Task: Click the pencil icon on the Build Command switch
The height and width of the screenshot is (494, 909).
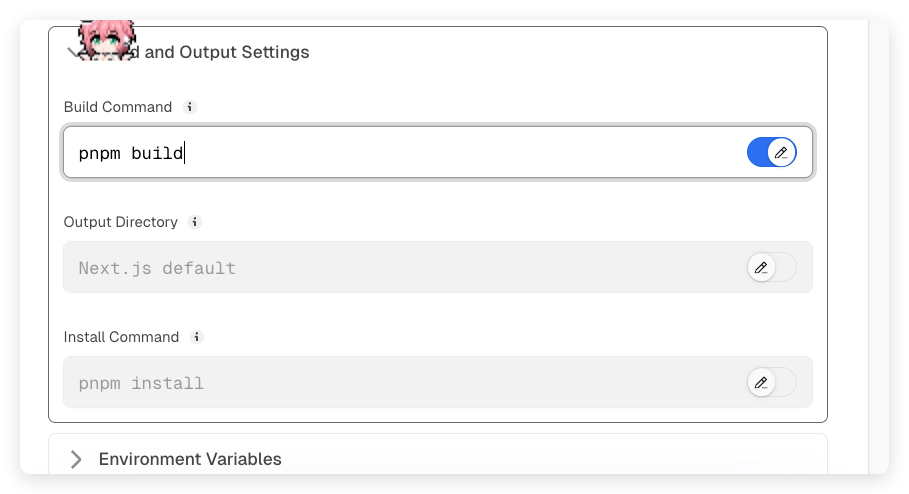Action: (782, 153)
